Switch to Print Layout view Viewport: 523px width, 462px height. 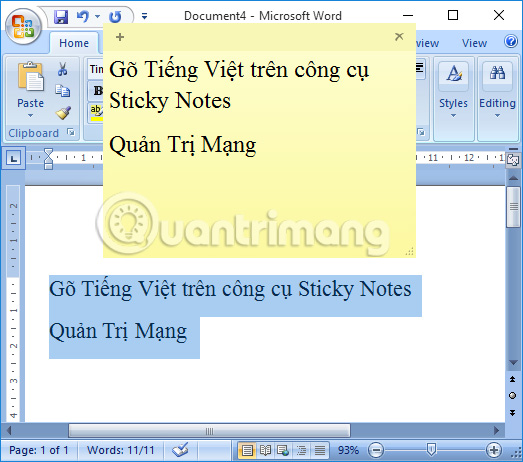(247, 451)
